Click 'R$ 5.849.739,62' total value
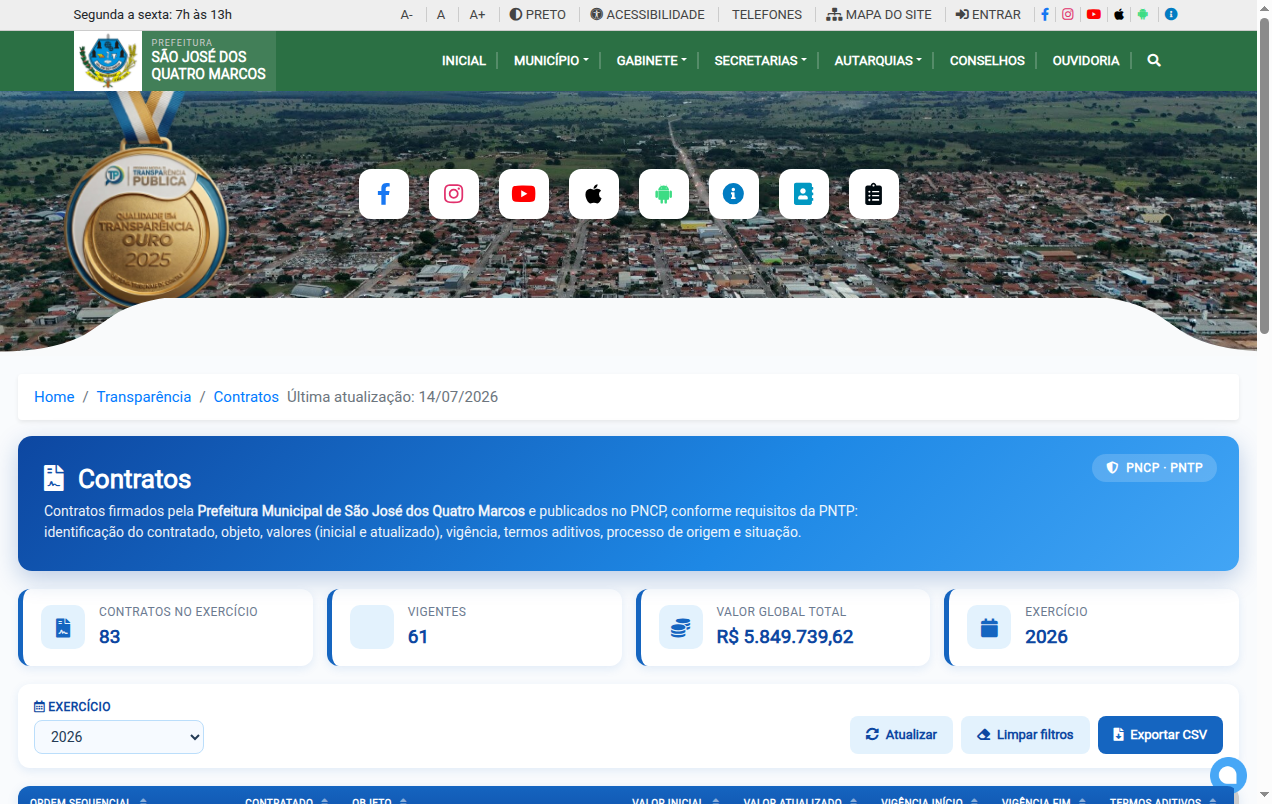The width and height of the screenshot is (1272, 804). coord(785,637)
